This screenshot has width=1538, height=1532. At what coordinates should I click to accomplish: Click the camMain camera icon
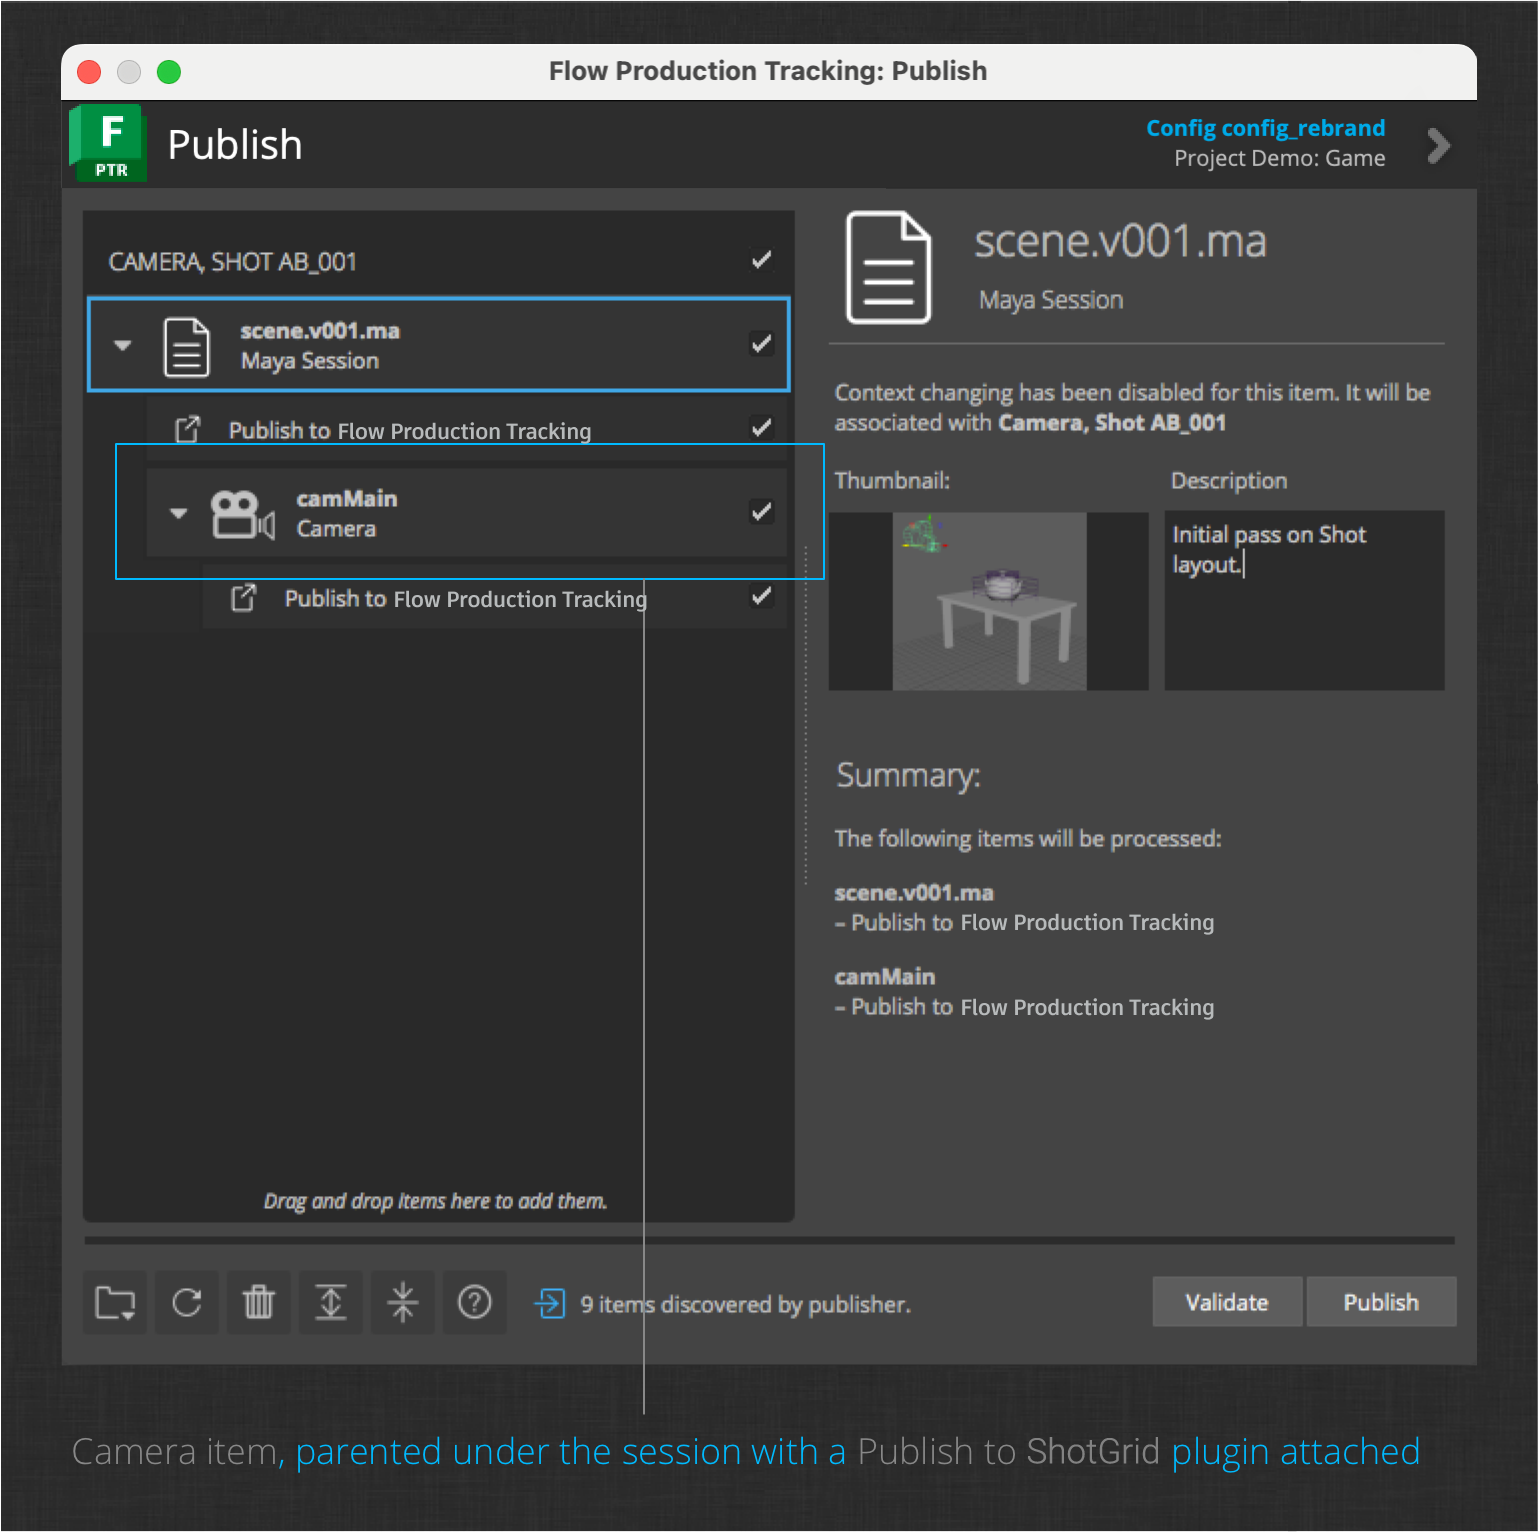pos(242,515)
